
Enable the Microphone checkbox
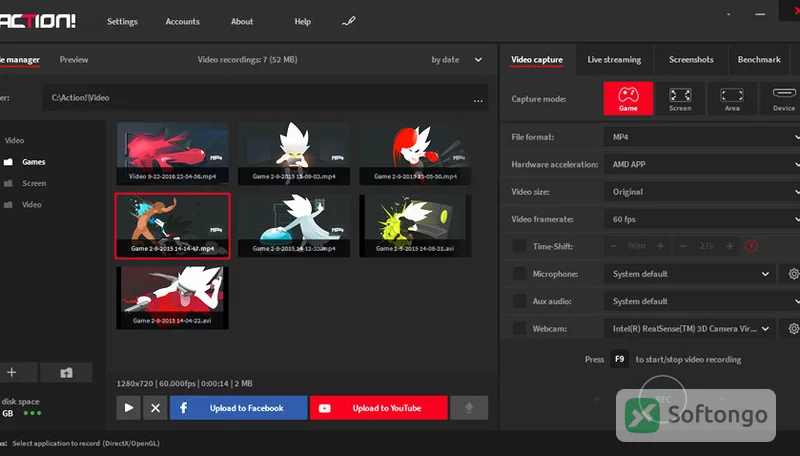pos(519,274)
